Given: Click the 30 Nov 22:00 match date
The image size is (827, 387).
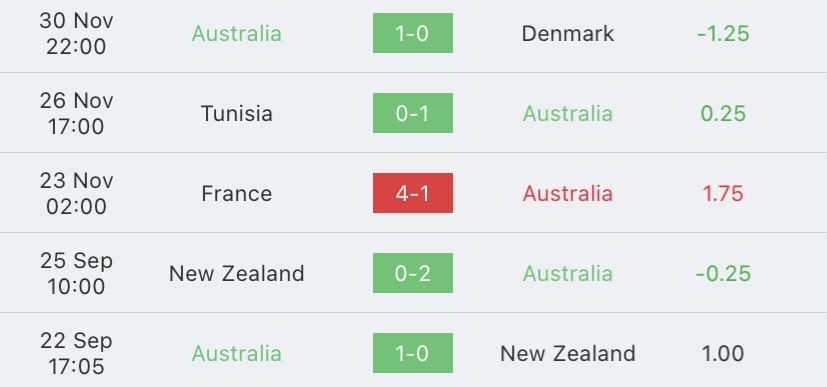Looking at the screenshot, I should pos(76,33).
